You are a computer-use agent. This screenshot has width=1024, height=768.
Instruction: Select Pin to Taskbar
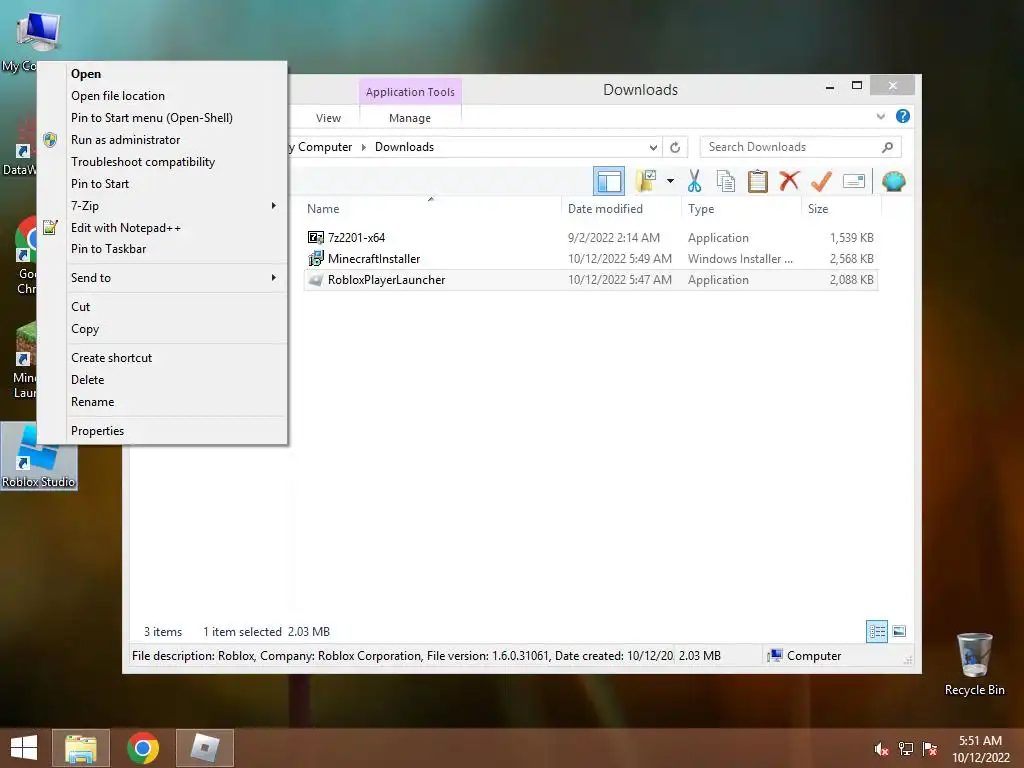pyautogui.click(x=163, y=249)
